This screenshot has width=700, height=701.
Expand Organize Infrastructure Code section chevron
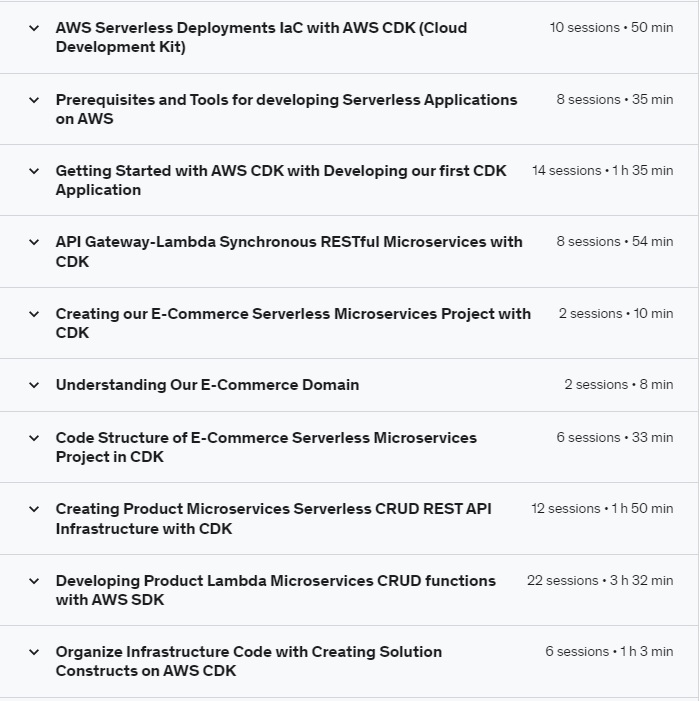[x=34, y=652]
